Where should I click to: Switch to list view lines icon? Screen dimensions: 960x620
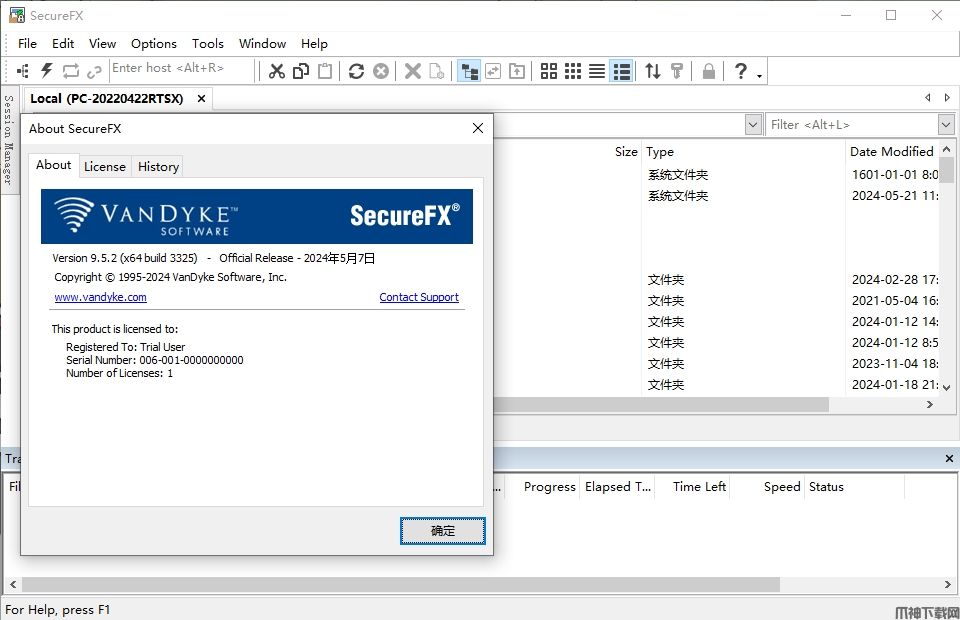597,71
